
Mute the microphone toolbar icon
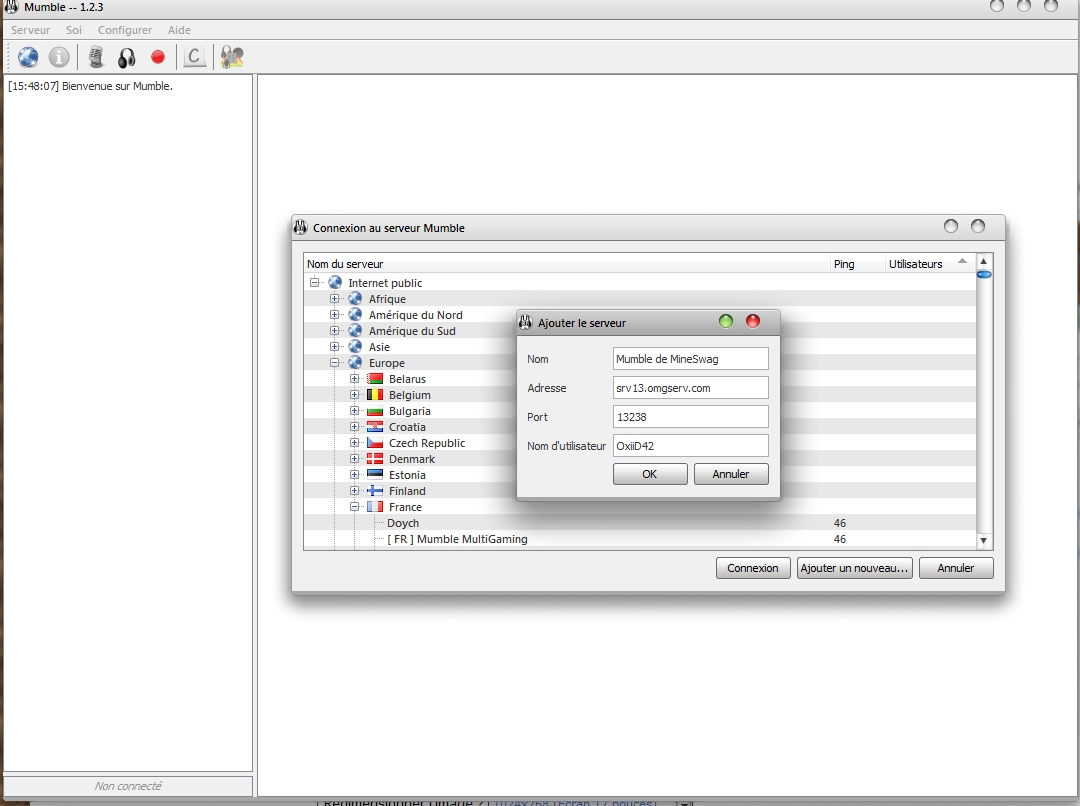coord(96,56)
